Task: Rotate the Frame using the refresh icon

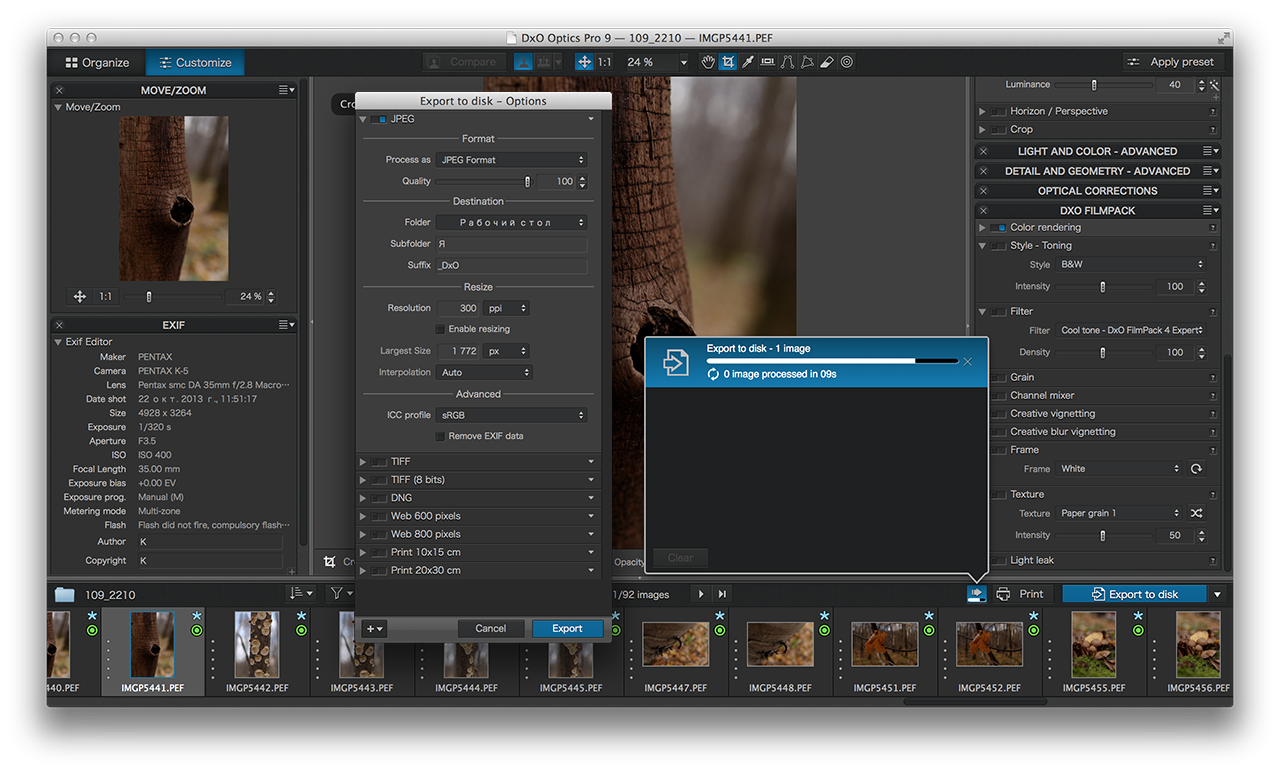Action: pyautogui.click(x=1196, y=469)
